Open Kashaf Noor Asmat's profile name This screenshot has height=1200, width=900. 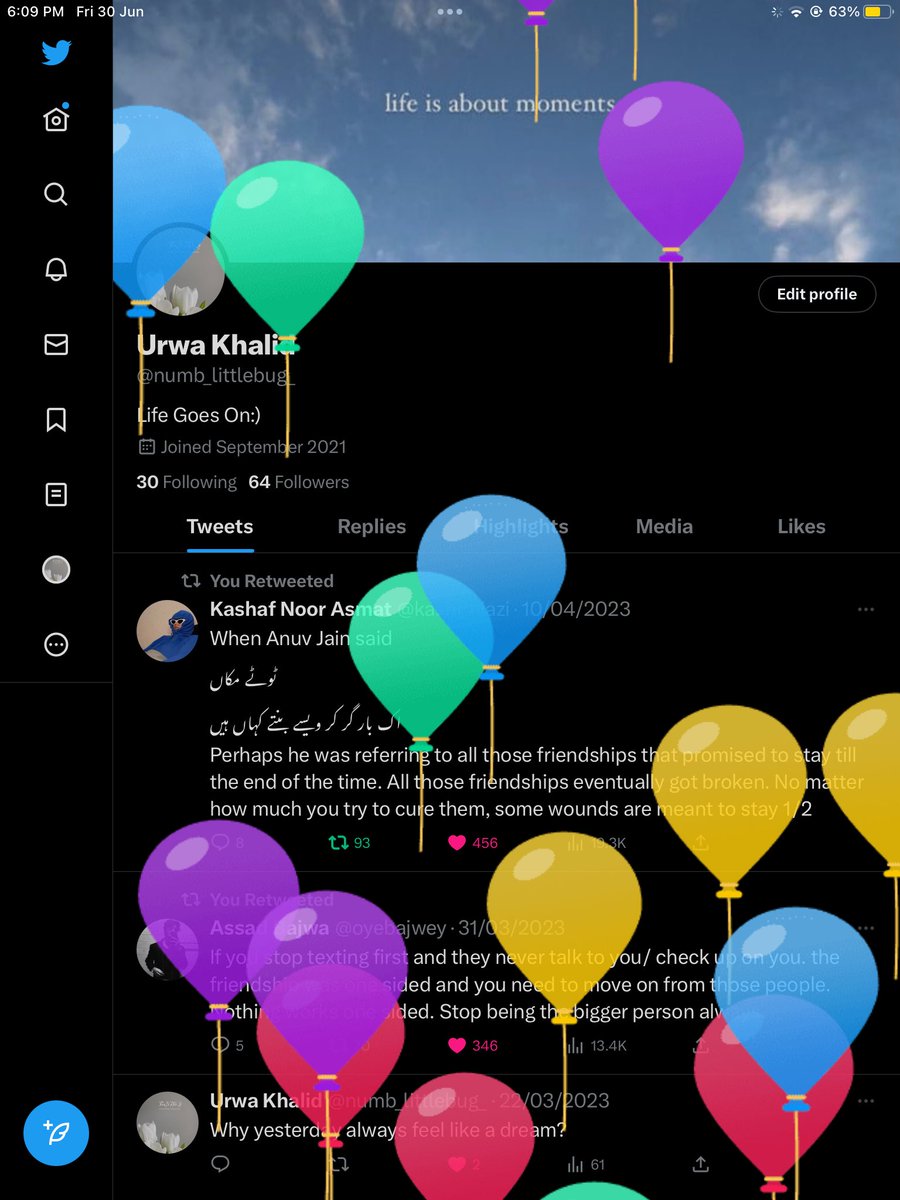302,609
